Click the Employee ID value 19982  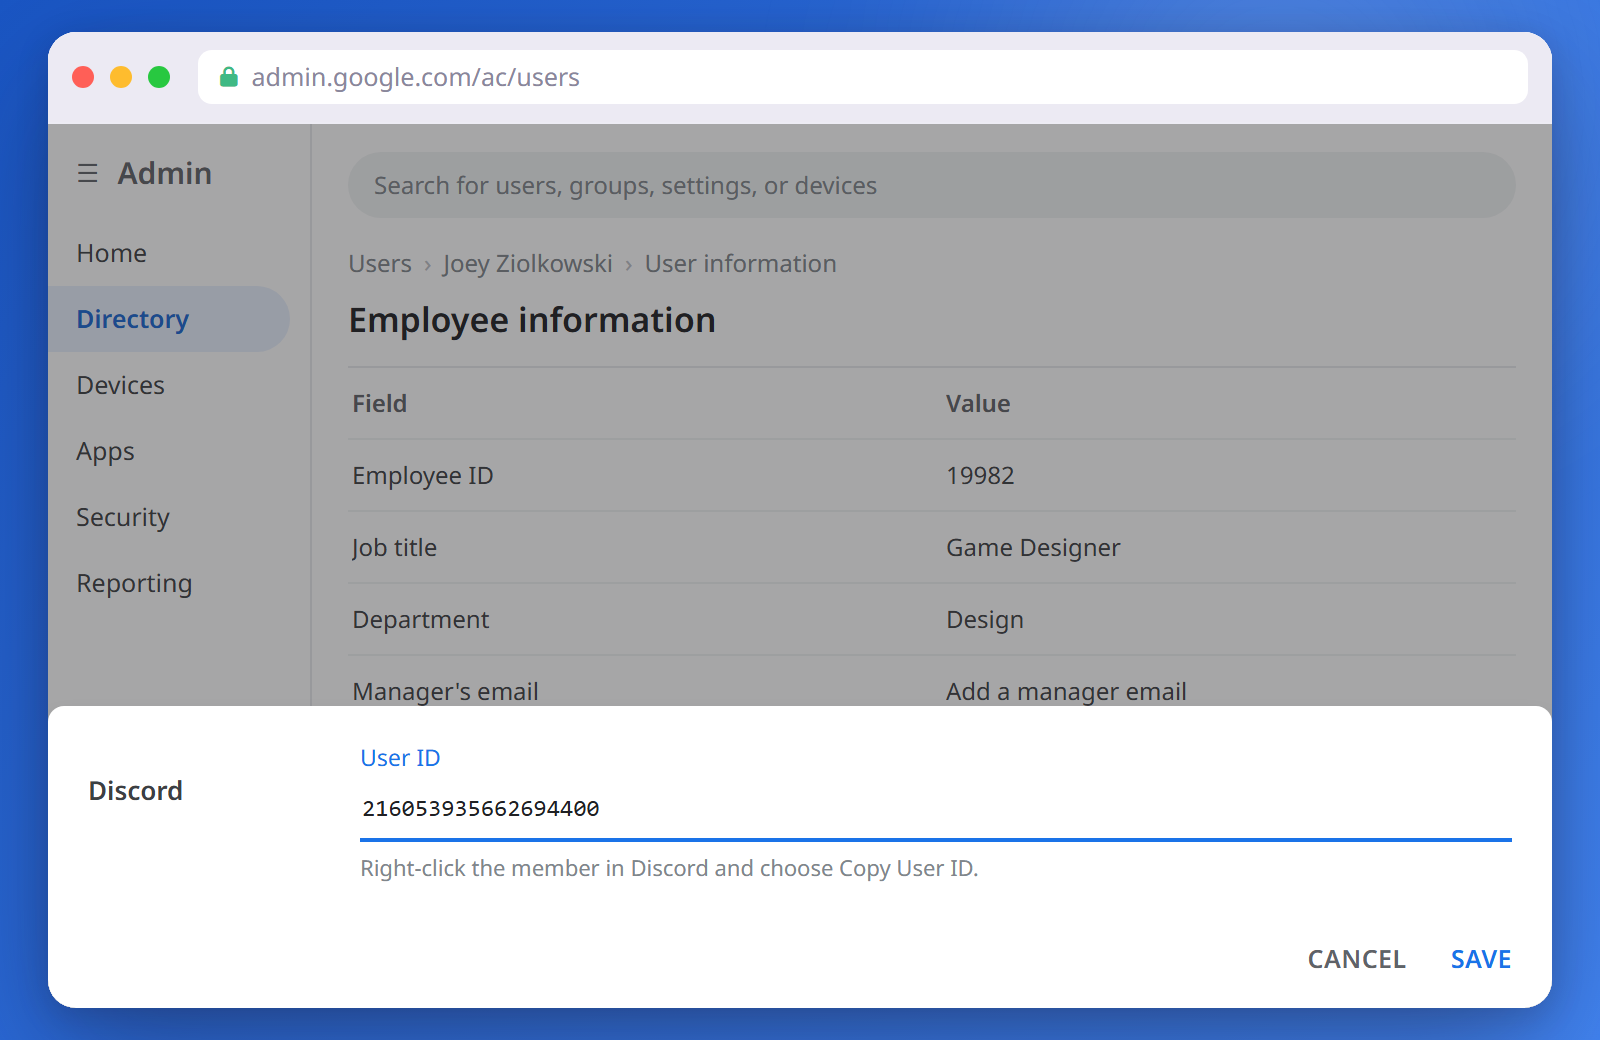980,475
